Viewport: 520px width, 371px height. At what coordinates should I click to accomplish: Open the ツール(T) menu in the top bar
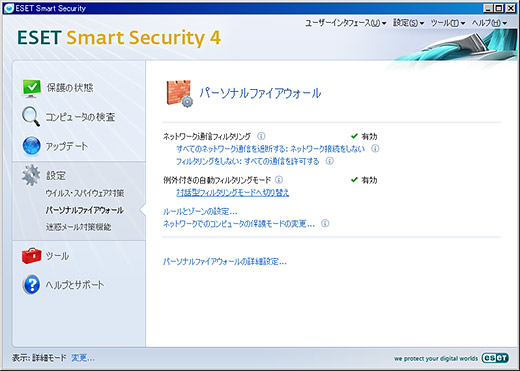coord(448,23)
